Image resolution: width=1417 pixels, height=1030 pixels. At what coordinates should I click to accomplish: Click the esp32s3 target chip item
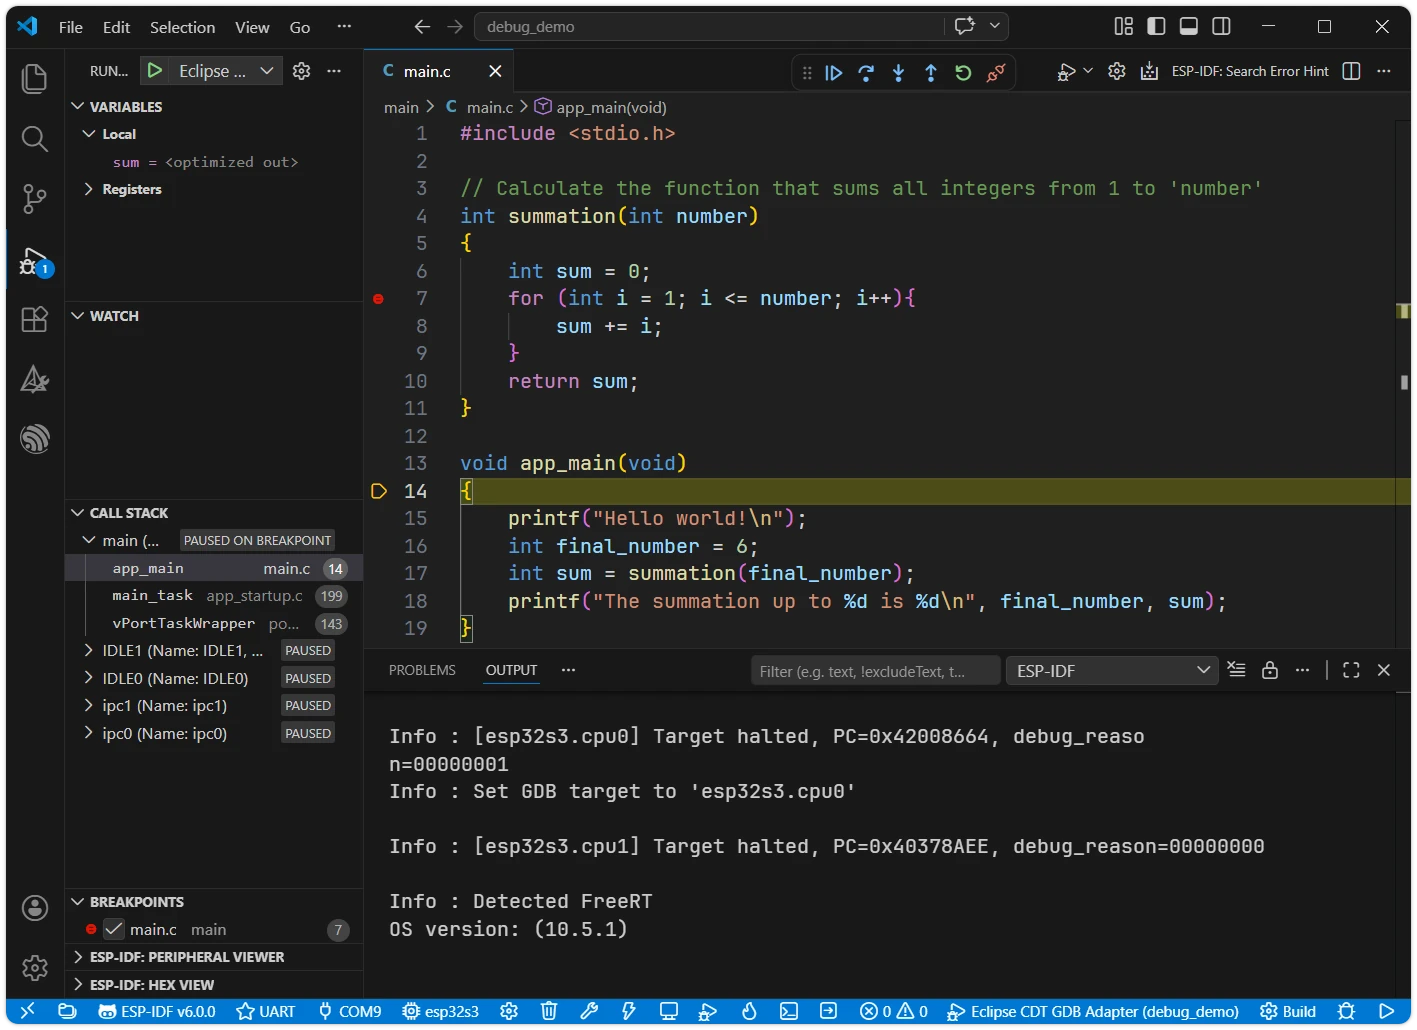tap(440, 1011)
